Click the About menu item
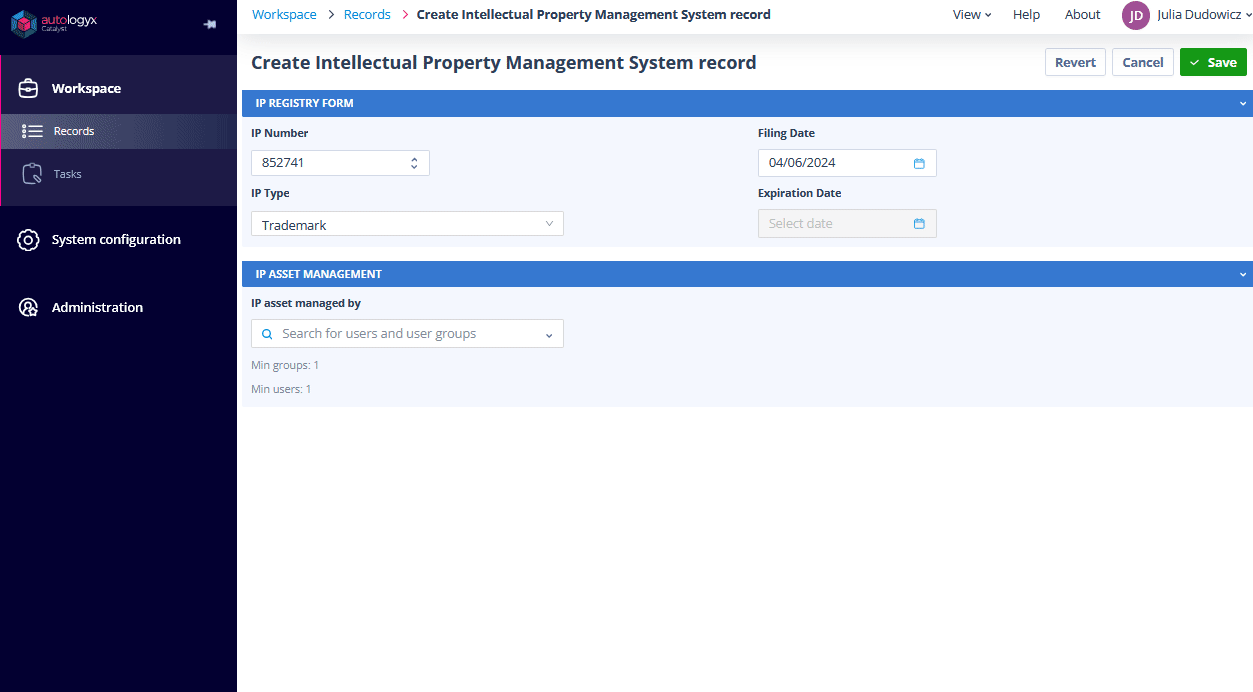 (x=1082, y=15)
